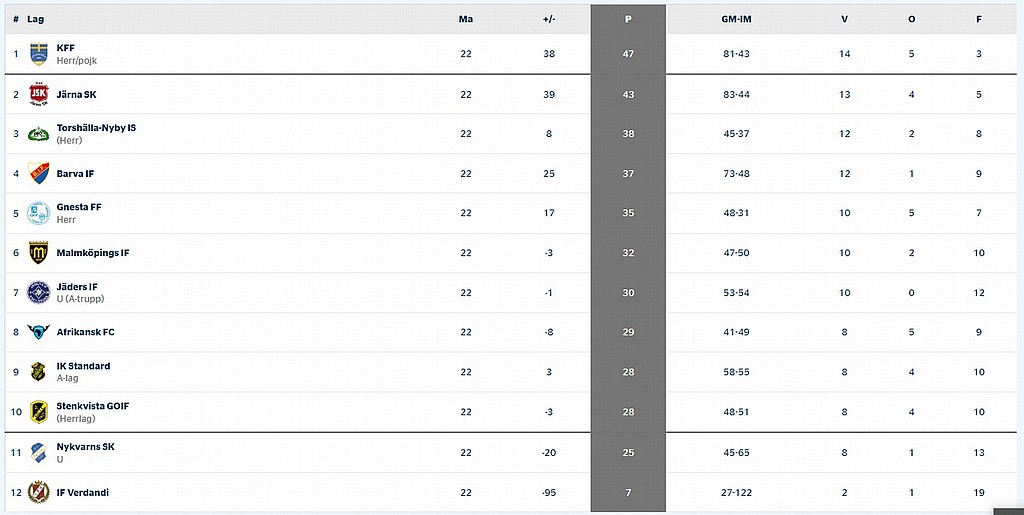Click the Barva IF striped shield logo
This screenshot has width=1024, height=515.
pos(39,173)
